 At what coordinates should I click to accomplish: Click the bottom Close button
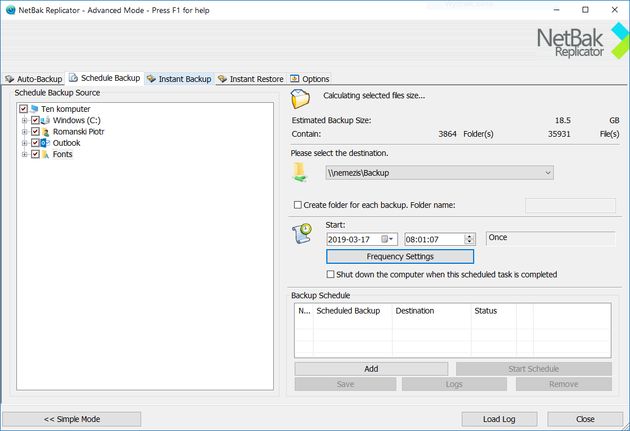585,419
